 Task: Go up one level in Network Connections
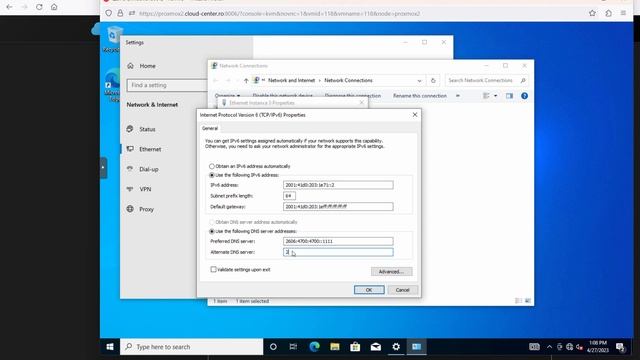point(246,80)
